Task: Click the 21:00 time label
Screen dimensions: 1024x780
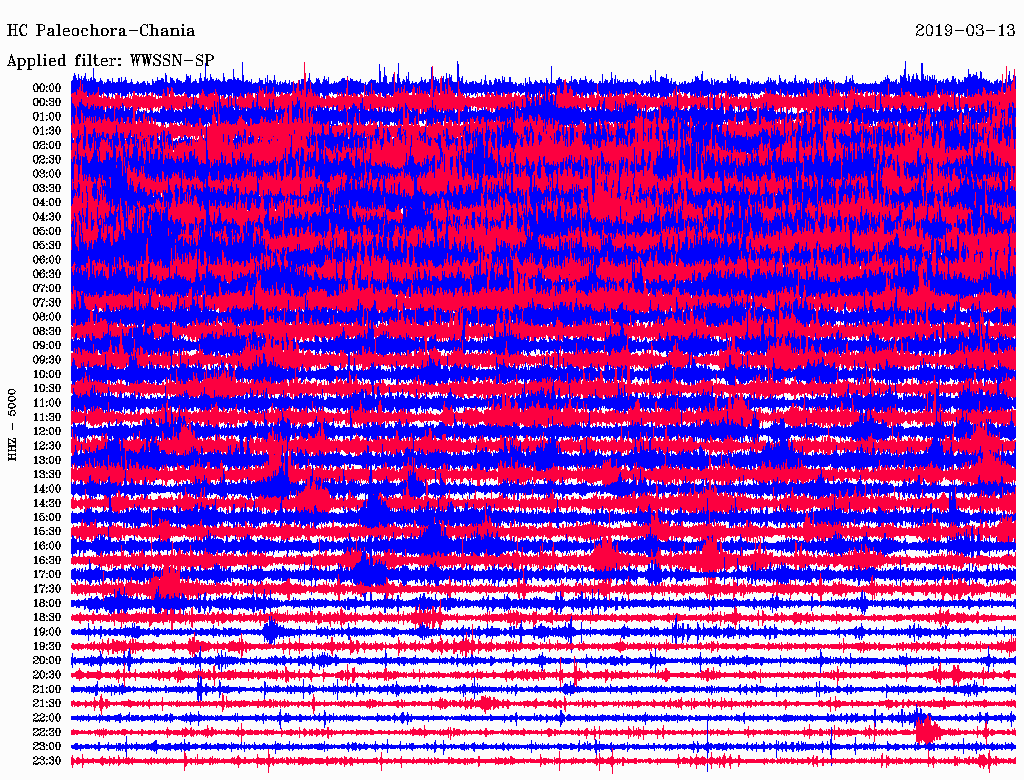Action: coord(47,690)
